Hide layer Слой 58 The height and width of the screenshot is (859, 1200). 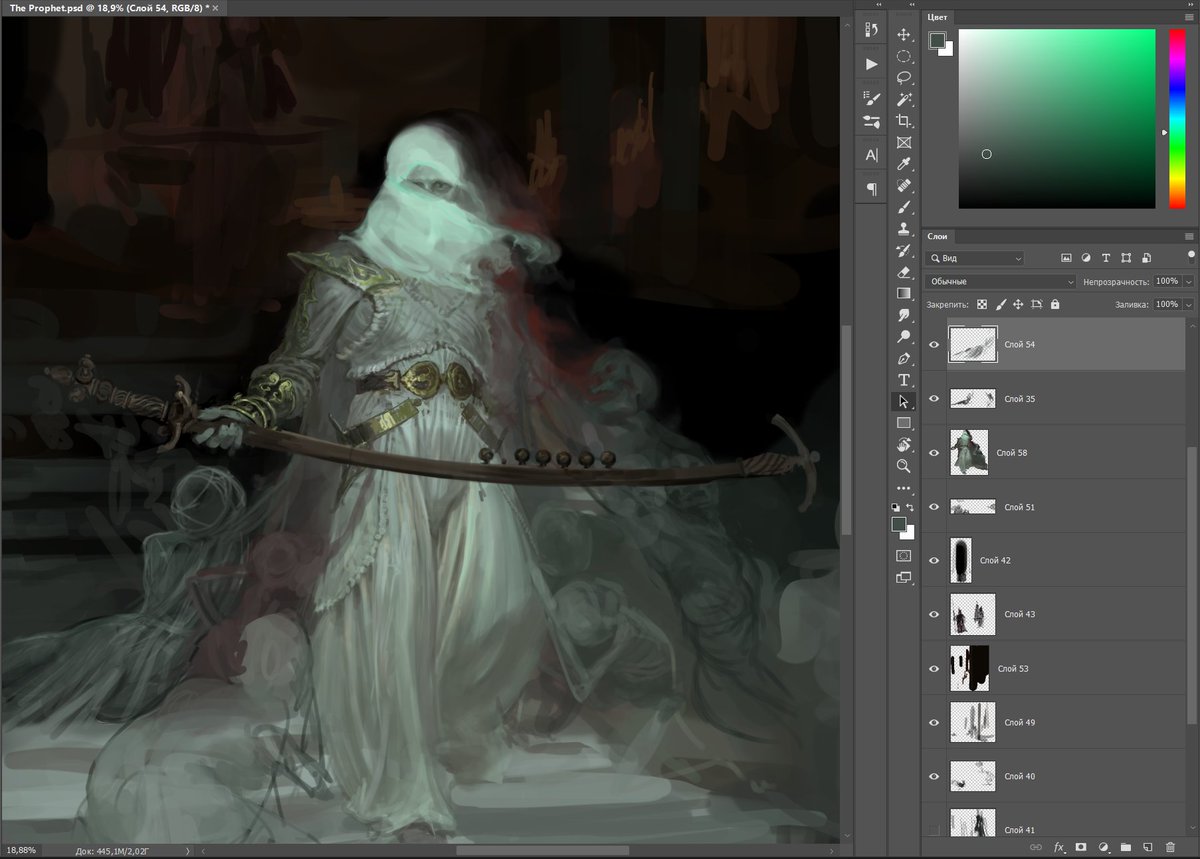pos(934,453)
